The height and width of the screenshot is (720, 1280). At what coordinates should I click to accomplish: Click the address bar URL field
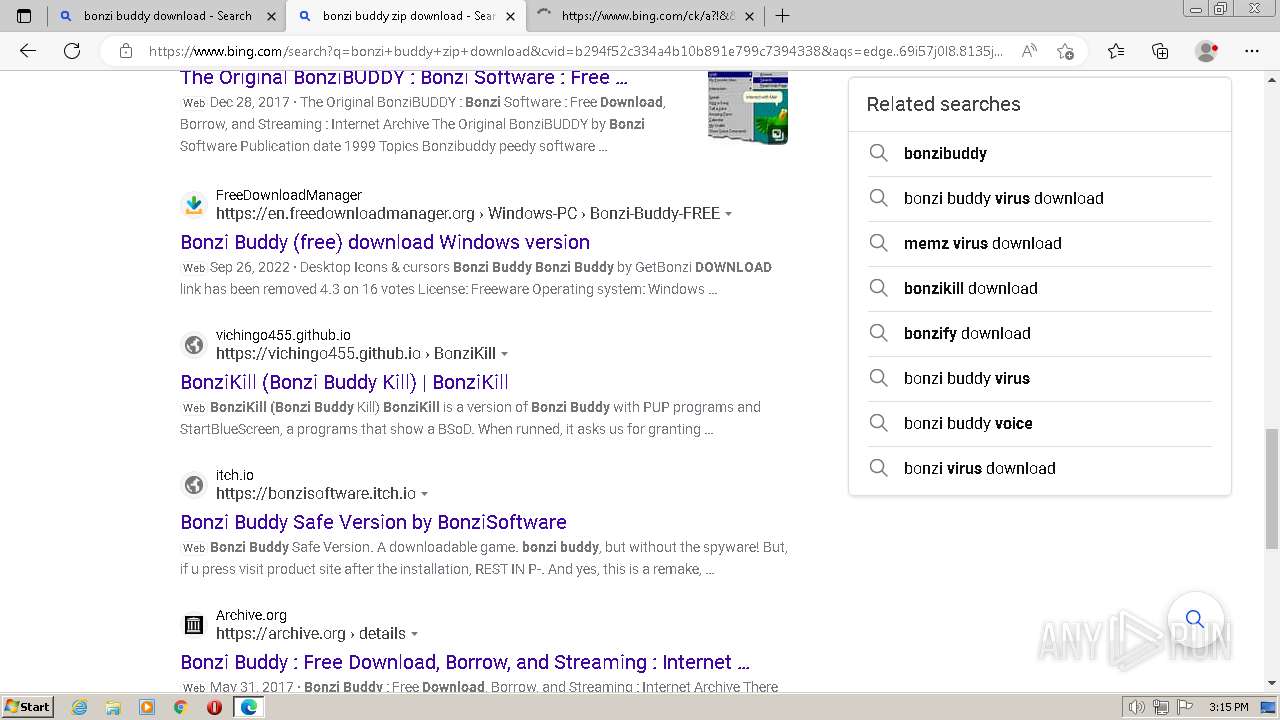coord(575,51)
